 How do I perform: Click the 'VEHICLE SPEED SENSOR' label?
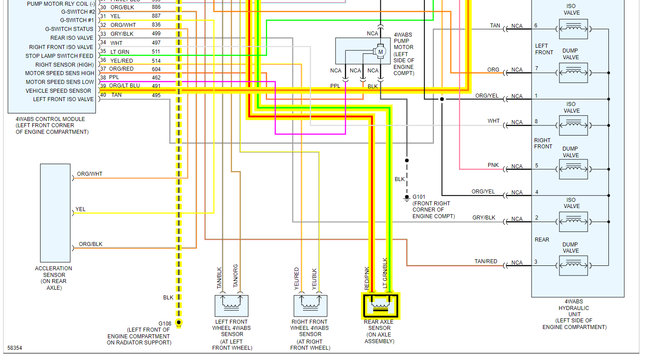pos(58,90)
